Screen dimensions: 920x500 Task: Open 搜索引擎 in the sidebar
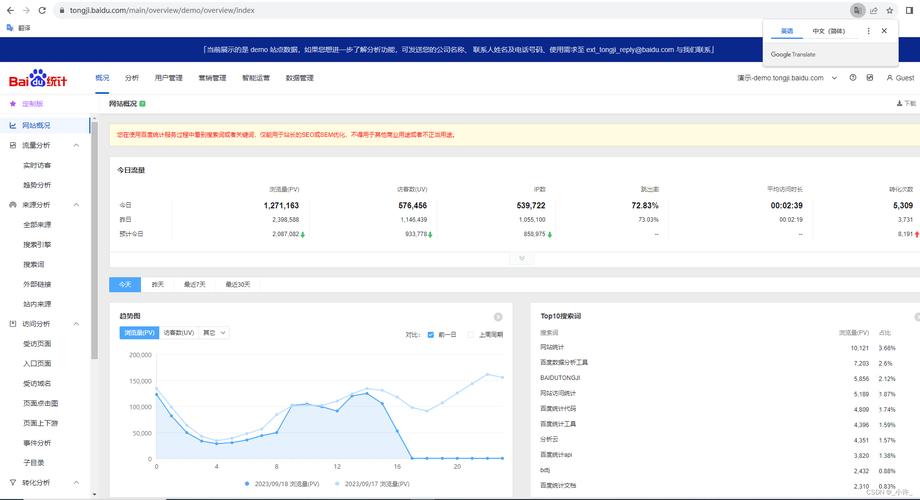37,245
